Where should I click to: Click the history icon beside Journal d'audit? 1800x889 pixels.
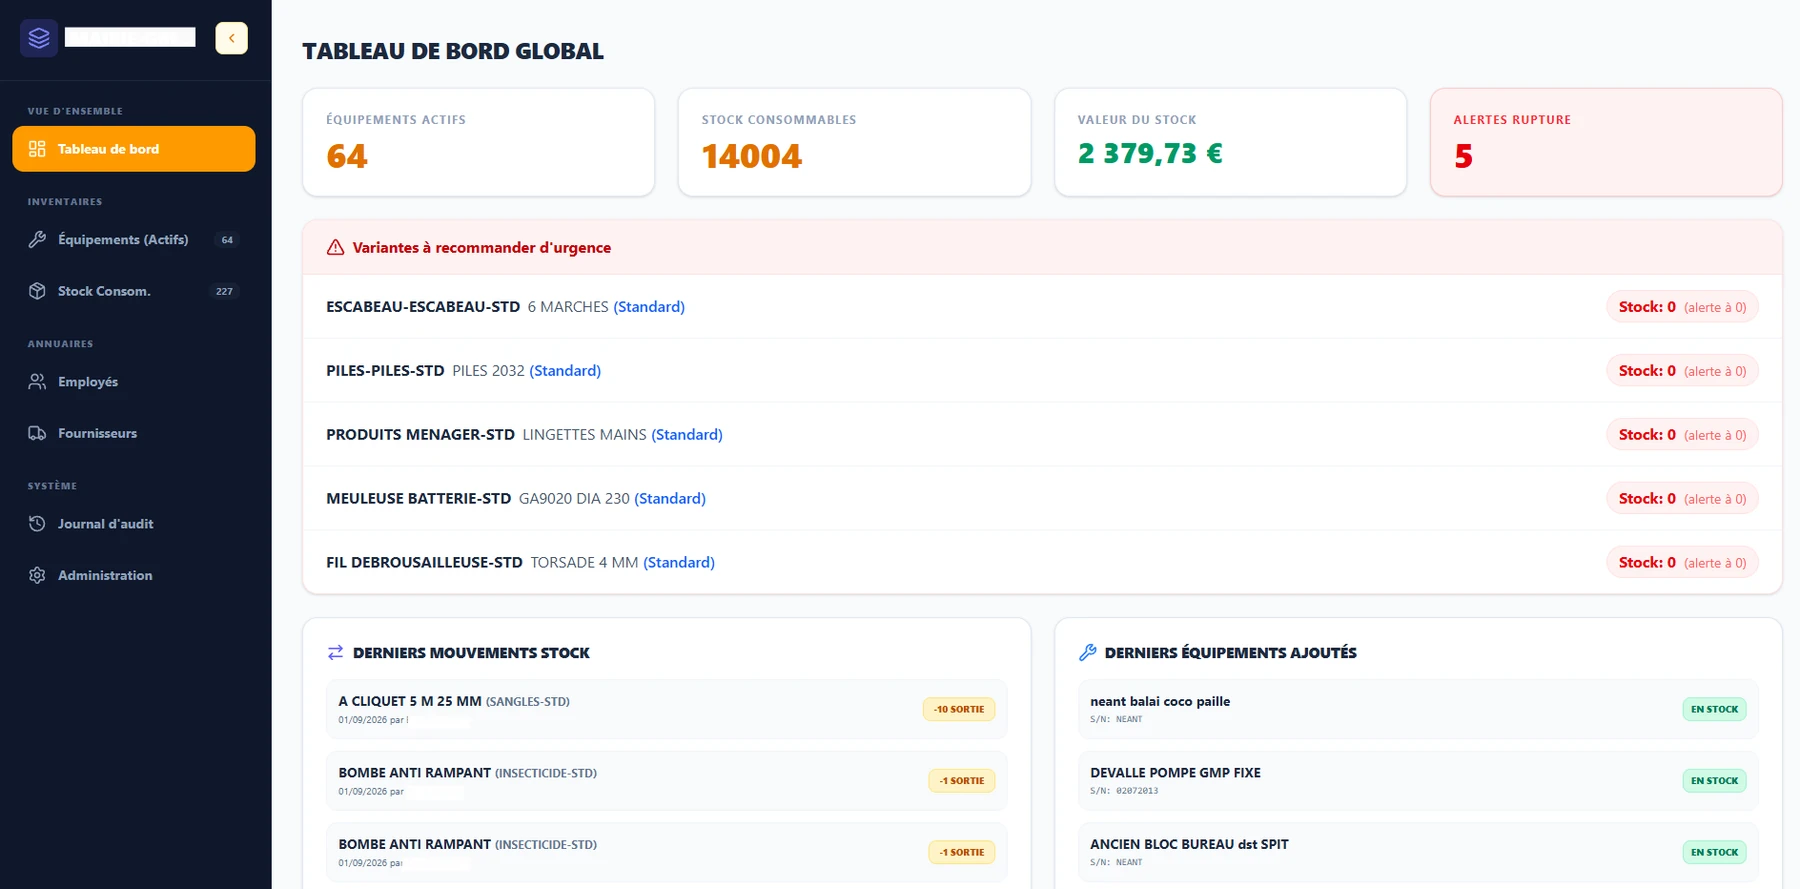(x=37, y=524)
